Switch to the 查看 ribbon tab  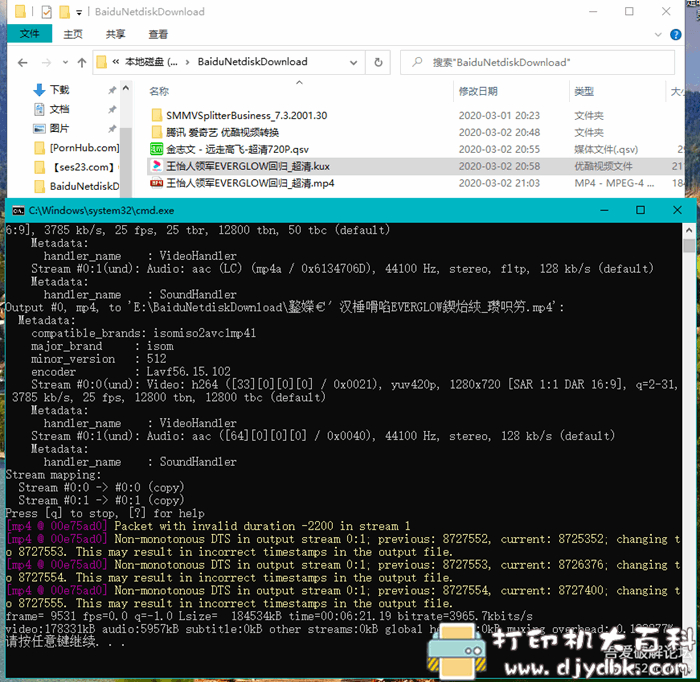pos(158,34)
